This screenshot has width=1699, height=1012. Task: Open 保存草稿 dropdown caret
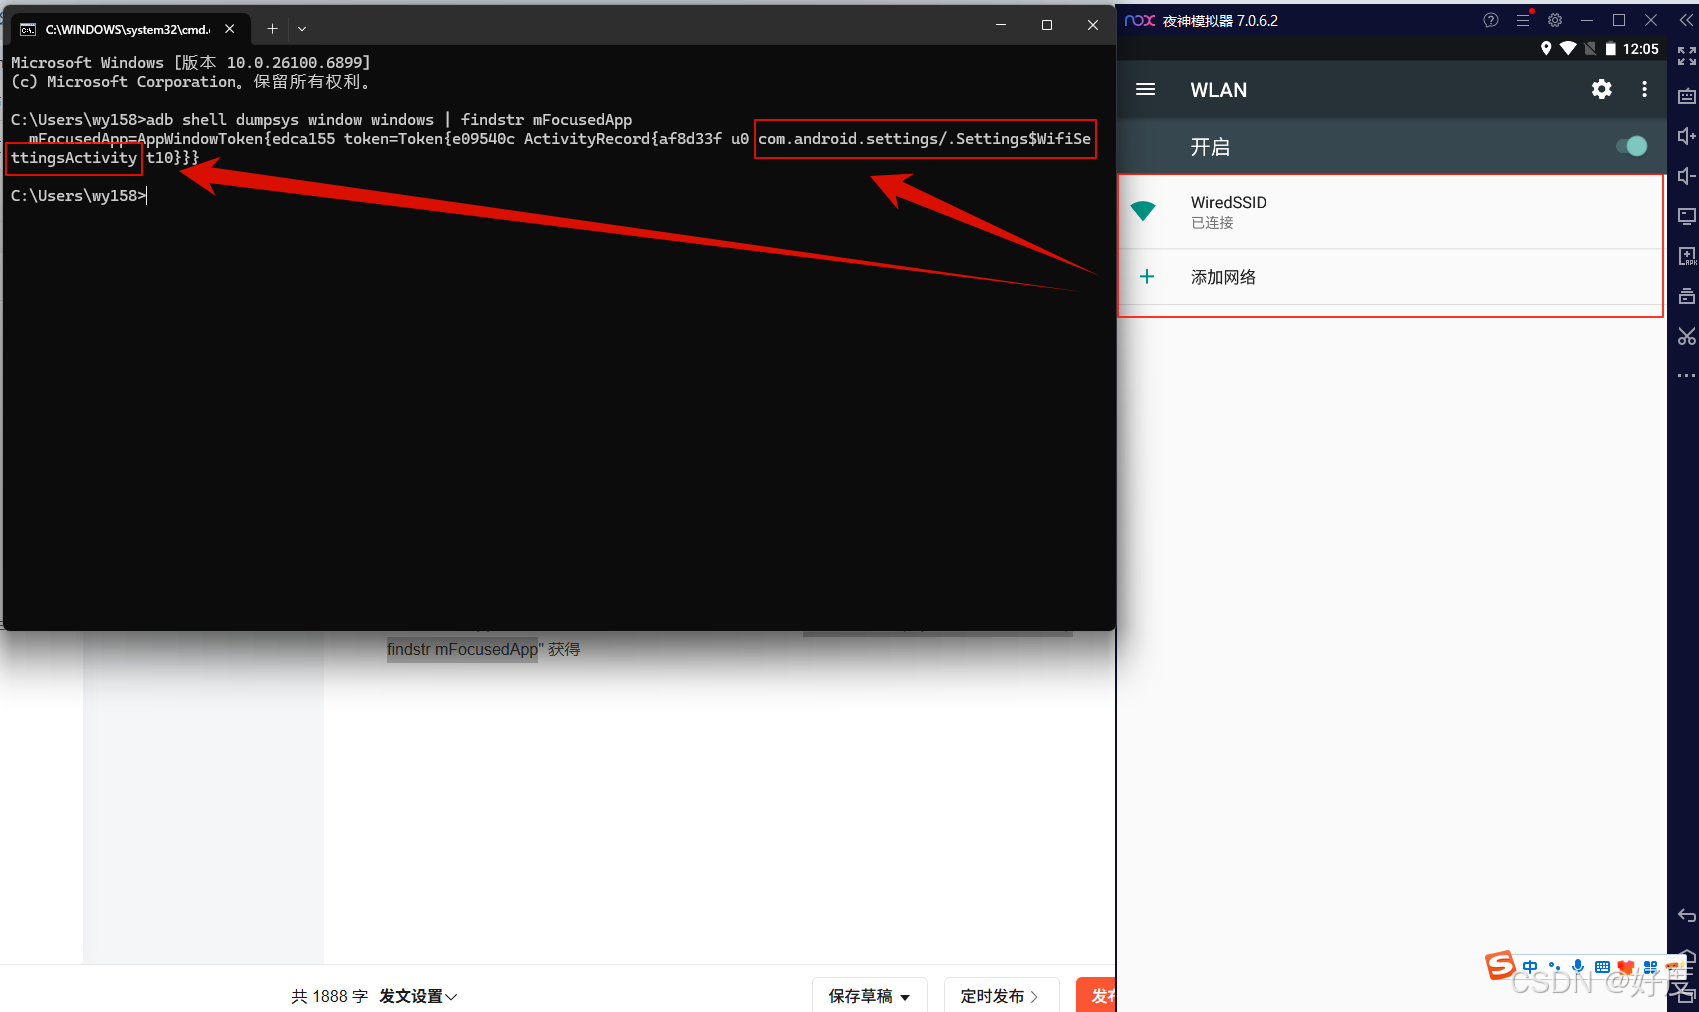[905, 997]
